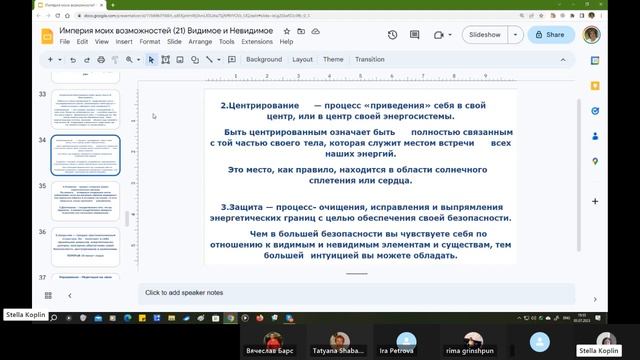640x360 pixels.
Task: Open the Transition panel
Action: point(369,60)
